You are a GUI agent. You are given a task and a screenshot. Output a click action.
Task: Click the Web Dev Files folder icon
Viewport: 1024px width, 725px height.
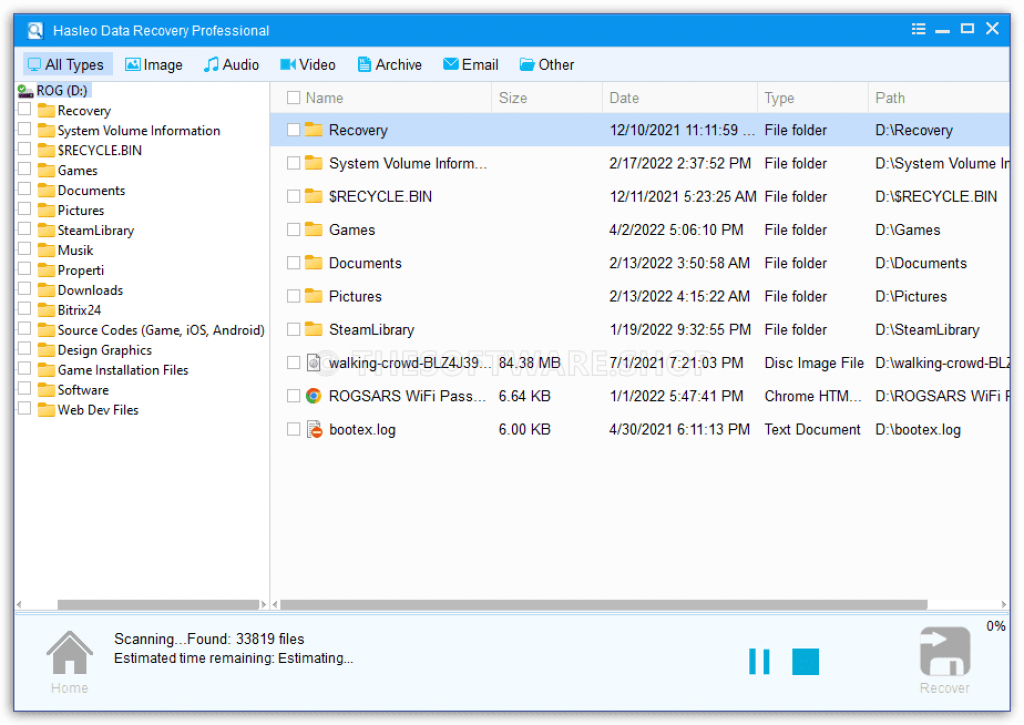(x=46, y=410)
